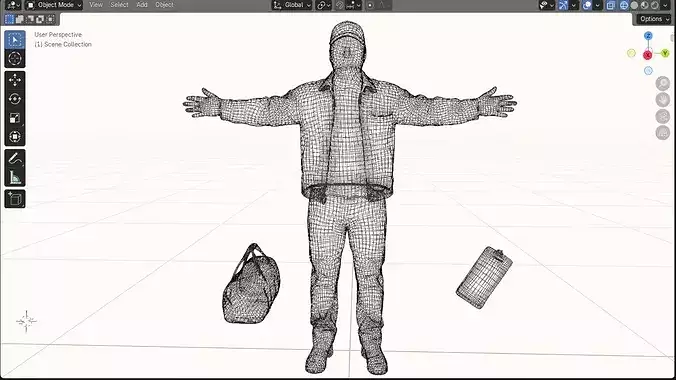This screenshot has width=676, height=380.
Task: Set selection mode to intersect
Action: pos(50,19)
